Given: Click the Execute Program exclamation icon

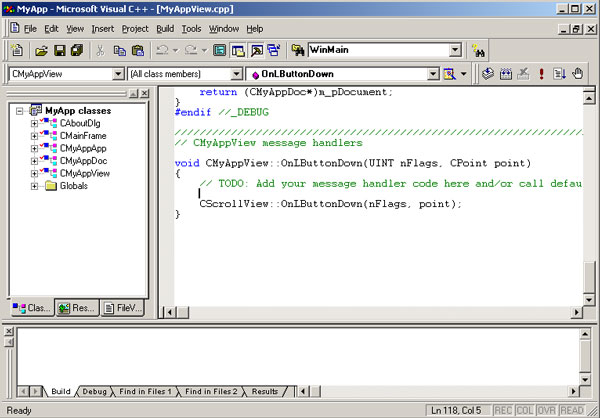Looking at the screenshot, I should pos(541,73).
